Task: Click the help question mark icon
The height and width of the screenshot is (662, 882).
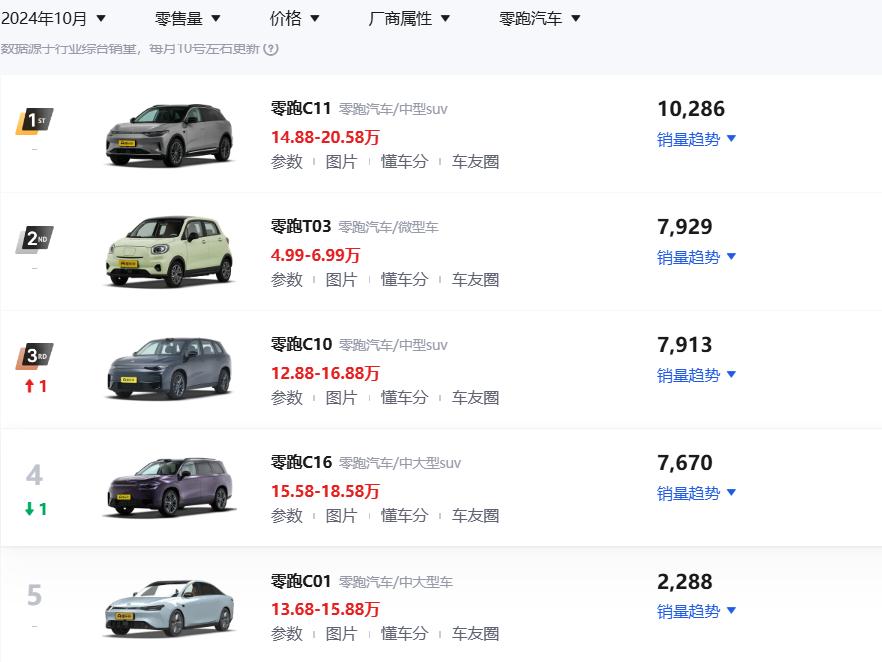Action: 271,49
